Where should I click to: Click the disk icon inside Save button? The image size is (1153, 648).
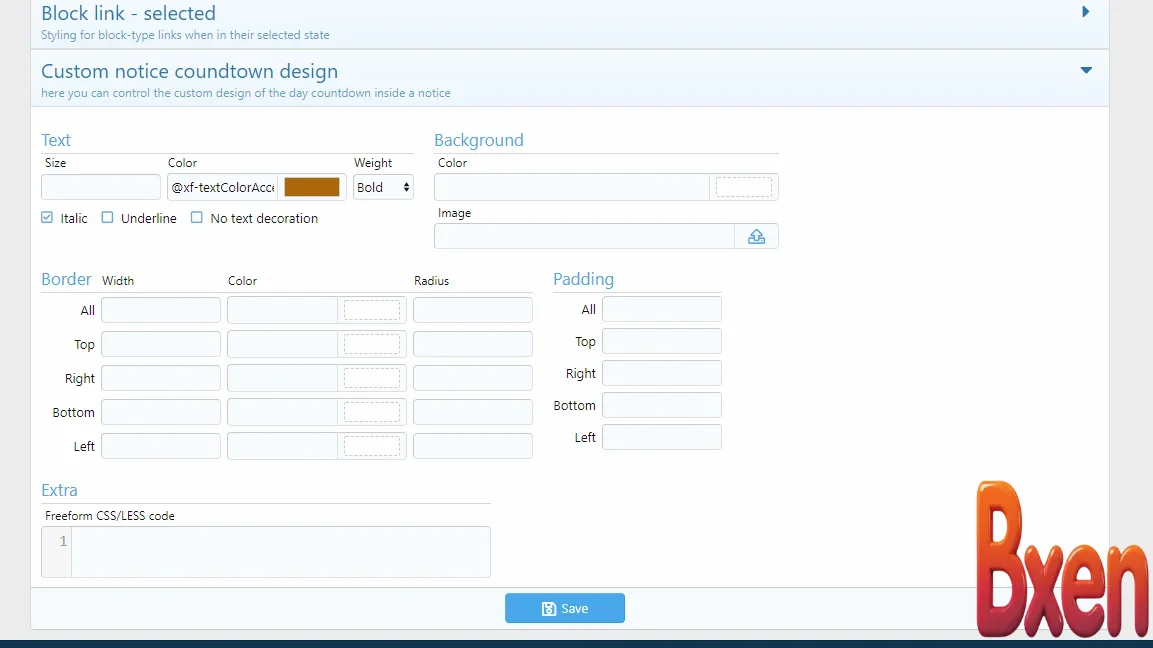[x=549, y=608]
